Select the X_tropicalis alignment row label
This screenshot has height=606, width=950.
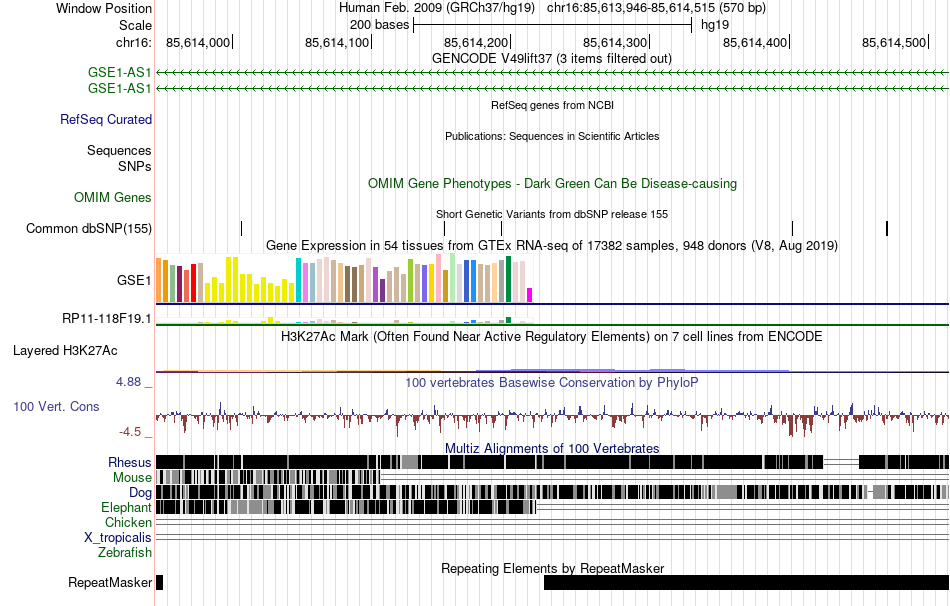pyautogui.click(x=118, y=538)
